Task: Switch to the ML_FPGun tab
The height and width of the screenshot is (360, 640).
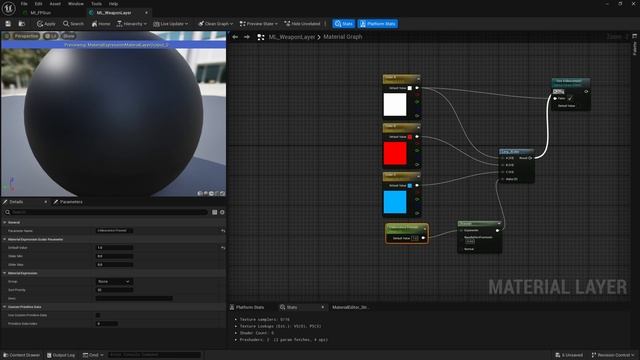Action: 41,13
